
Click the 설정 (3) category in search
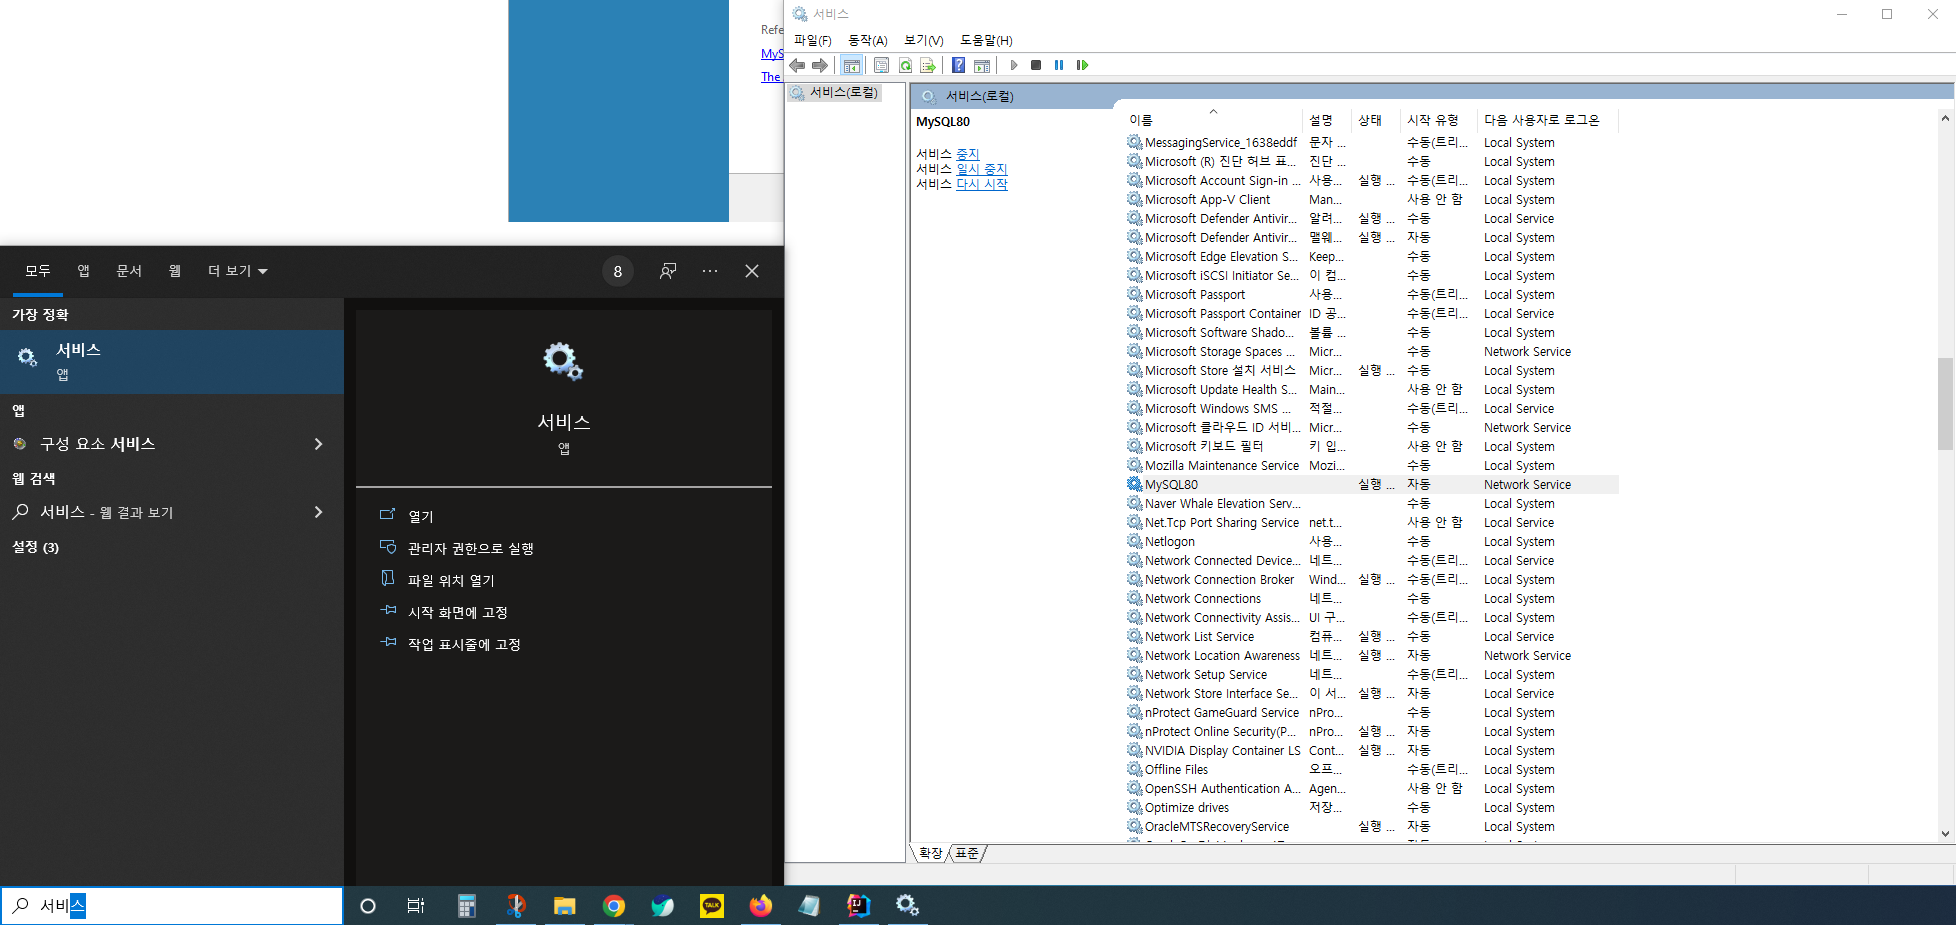coord(35,547)
